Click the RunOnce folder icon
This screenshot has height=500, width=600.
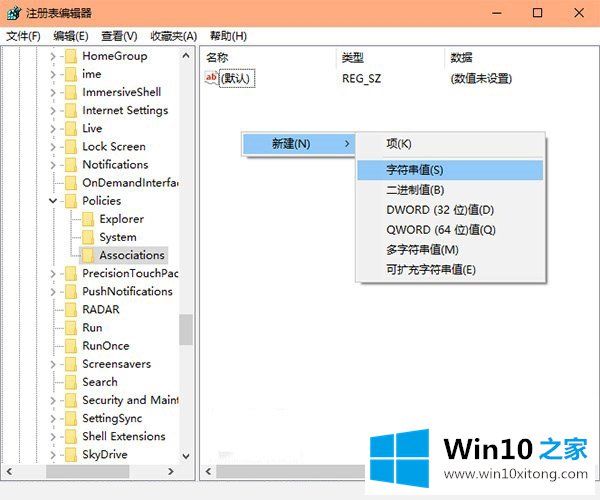click(71, 346)
